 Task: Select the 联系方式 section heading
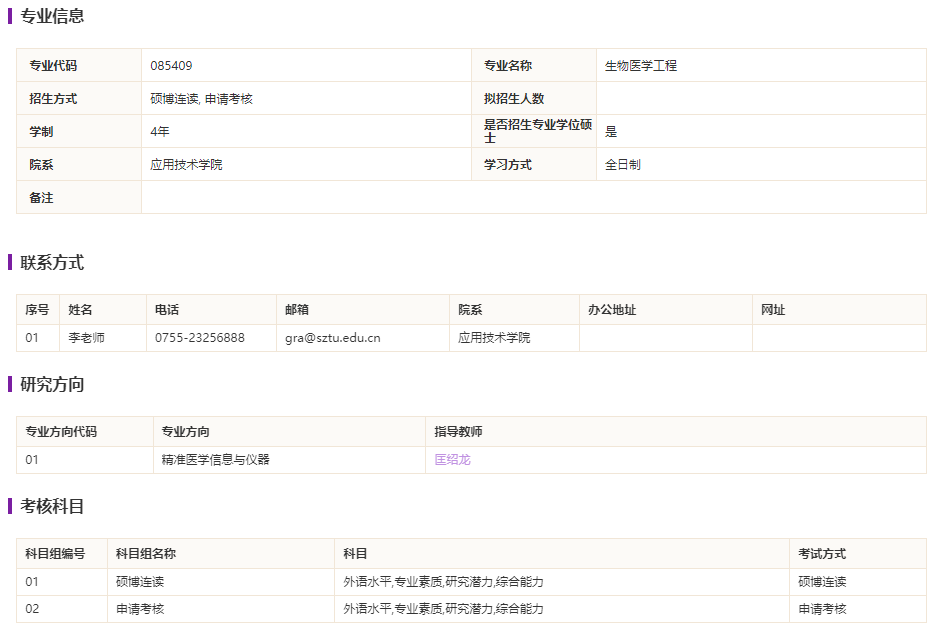[x=52, y=263]
